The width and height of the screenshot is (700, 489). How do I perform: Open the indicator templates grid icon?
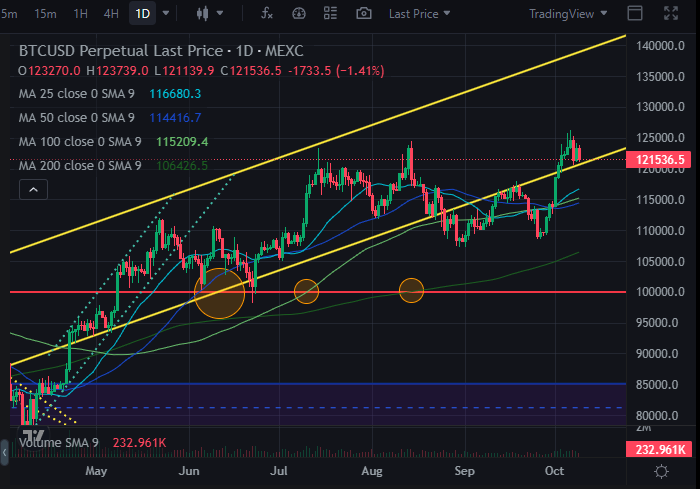click(x=331, y=13)
